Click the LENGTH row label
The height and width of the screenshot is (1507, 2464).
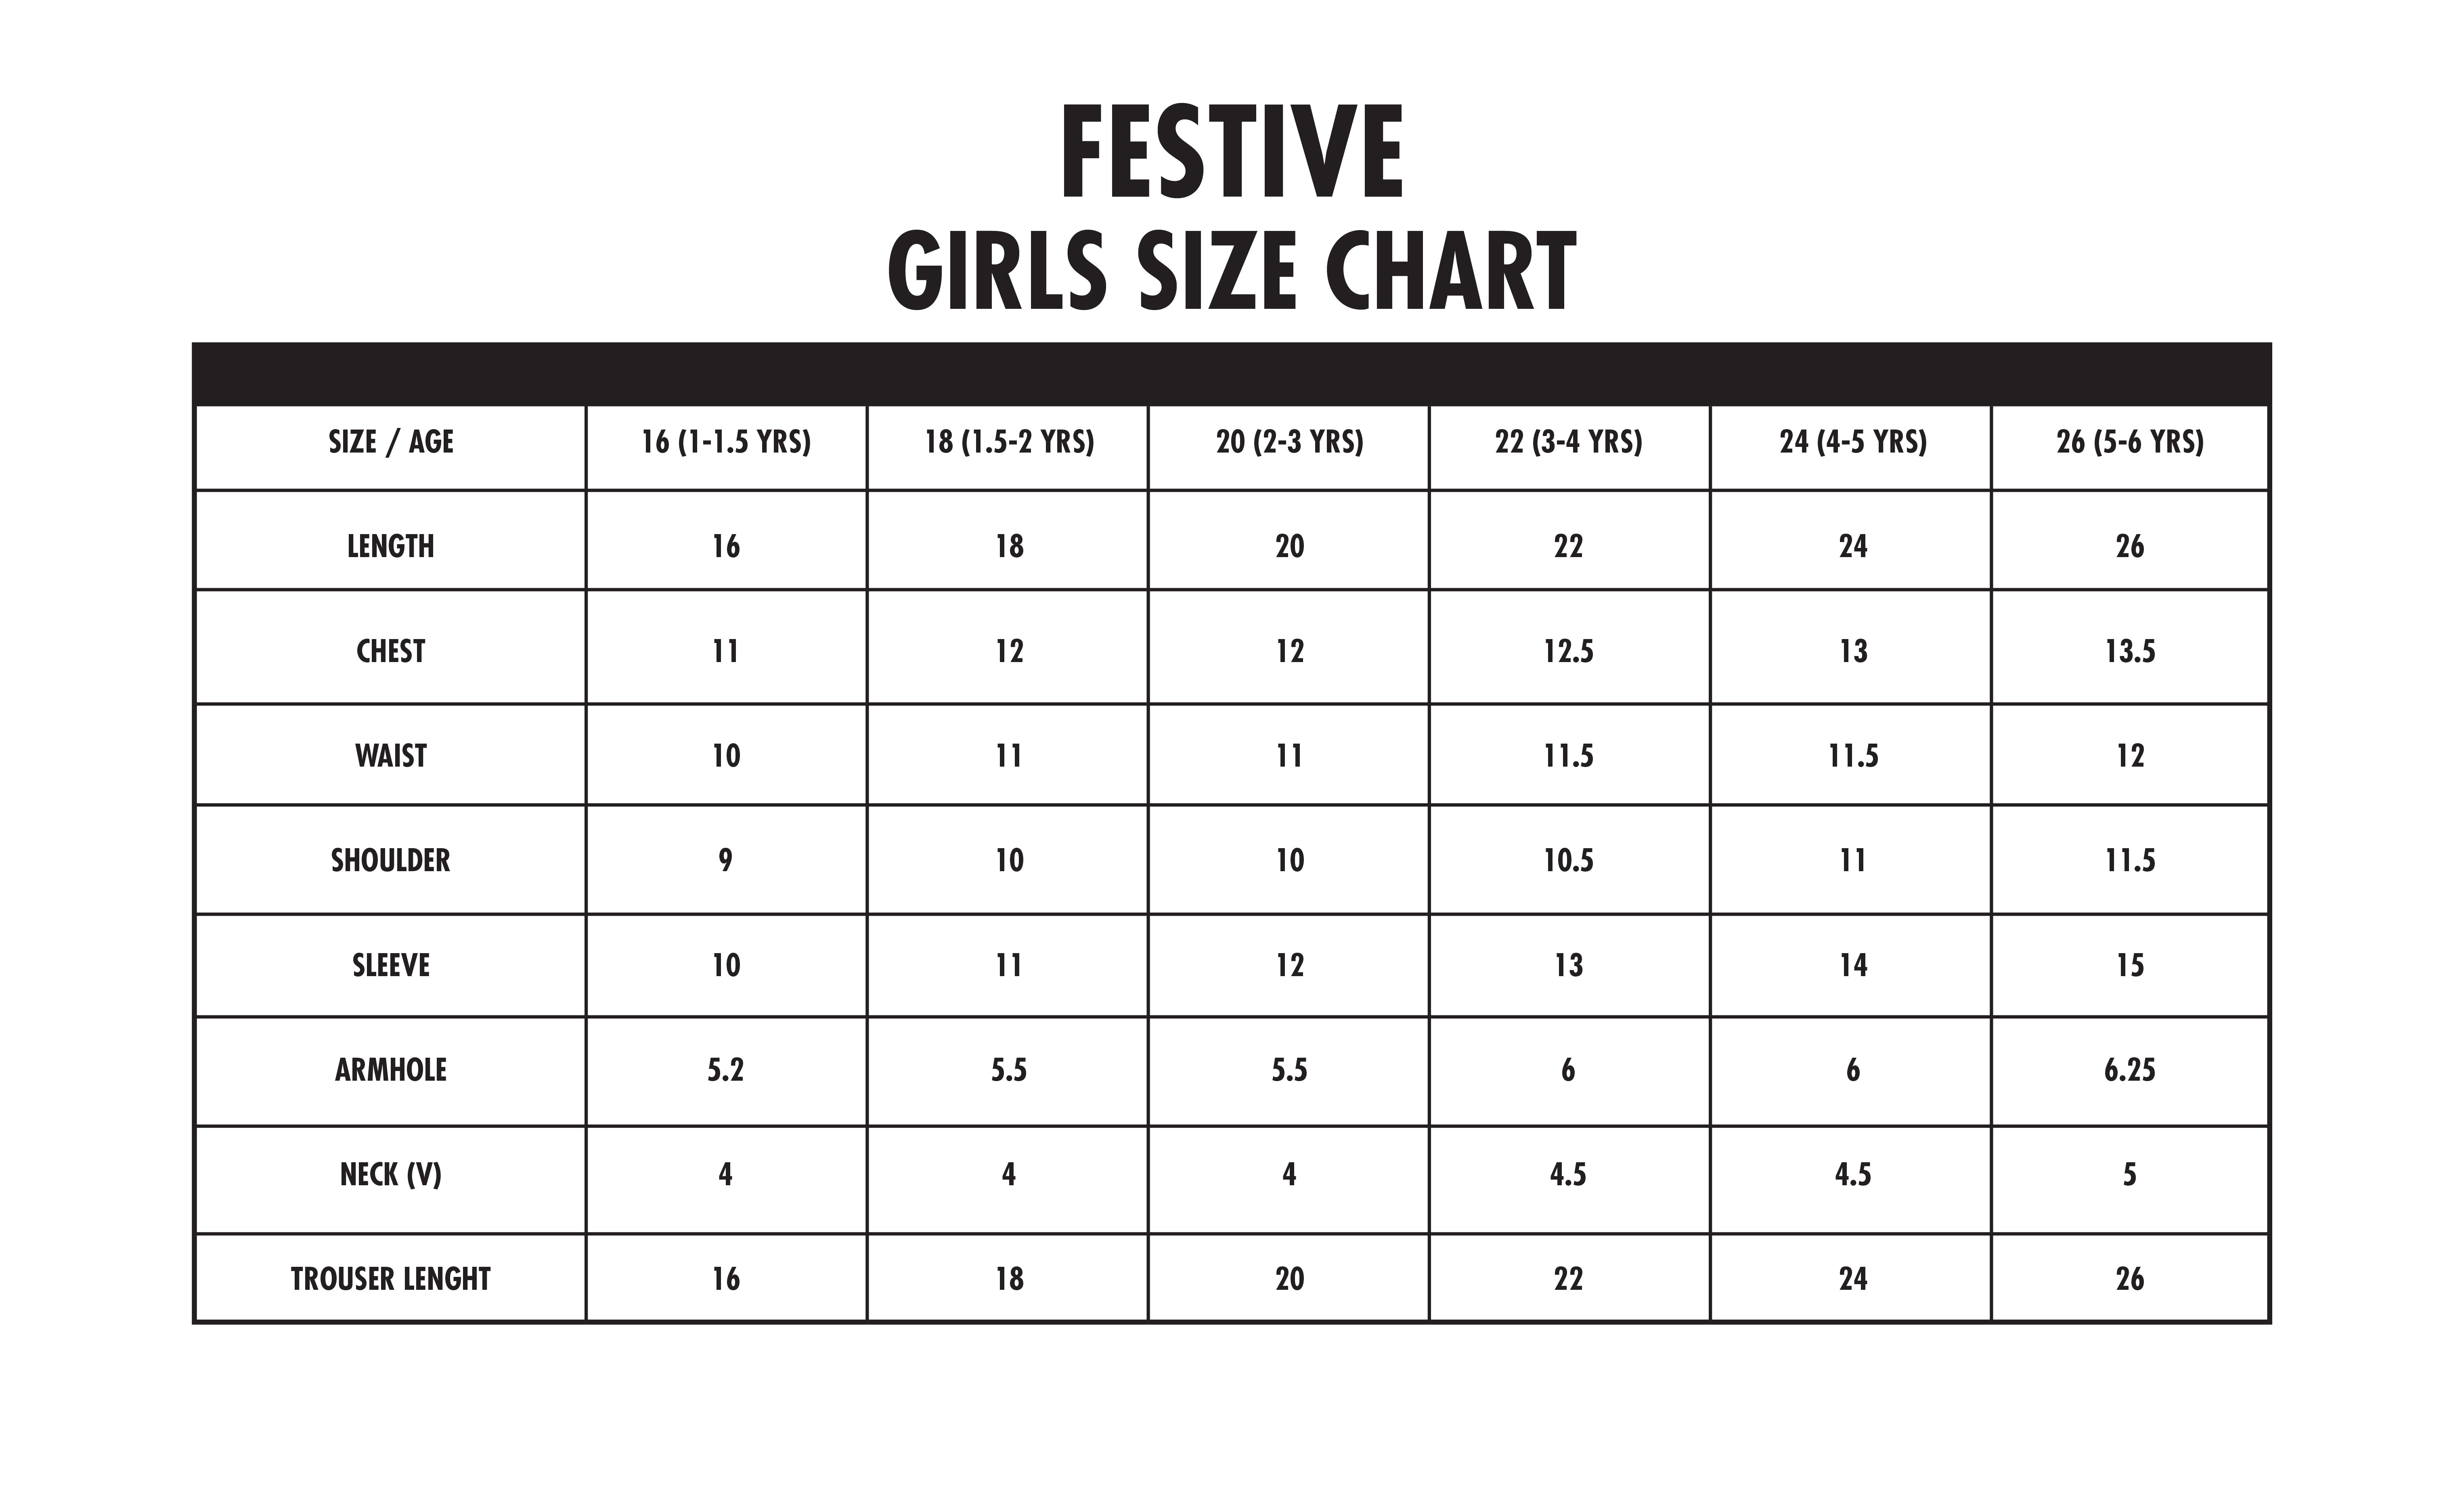pyautogui.click(x=390, y=546)
